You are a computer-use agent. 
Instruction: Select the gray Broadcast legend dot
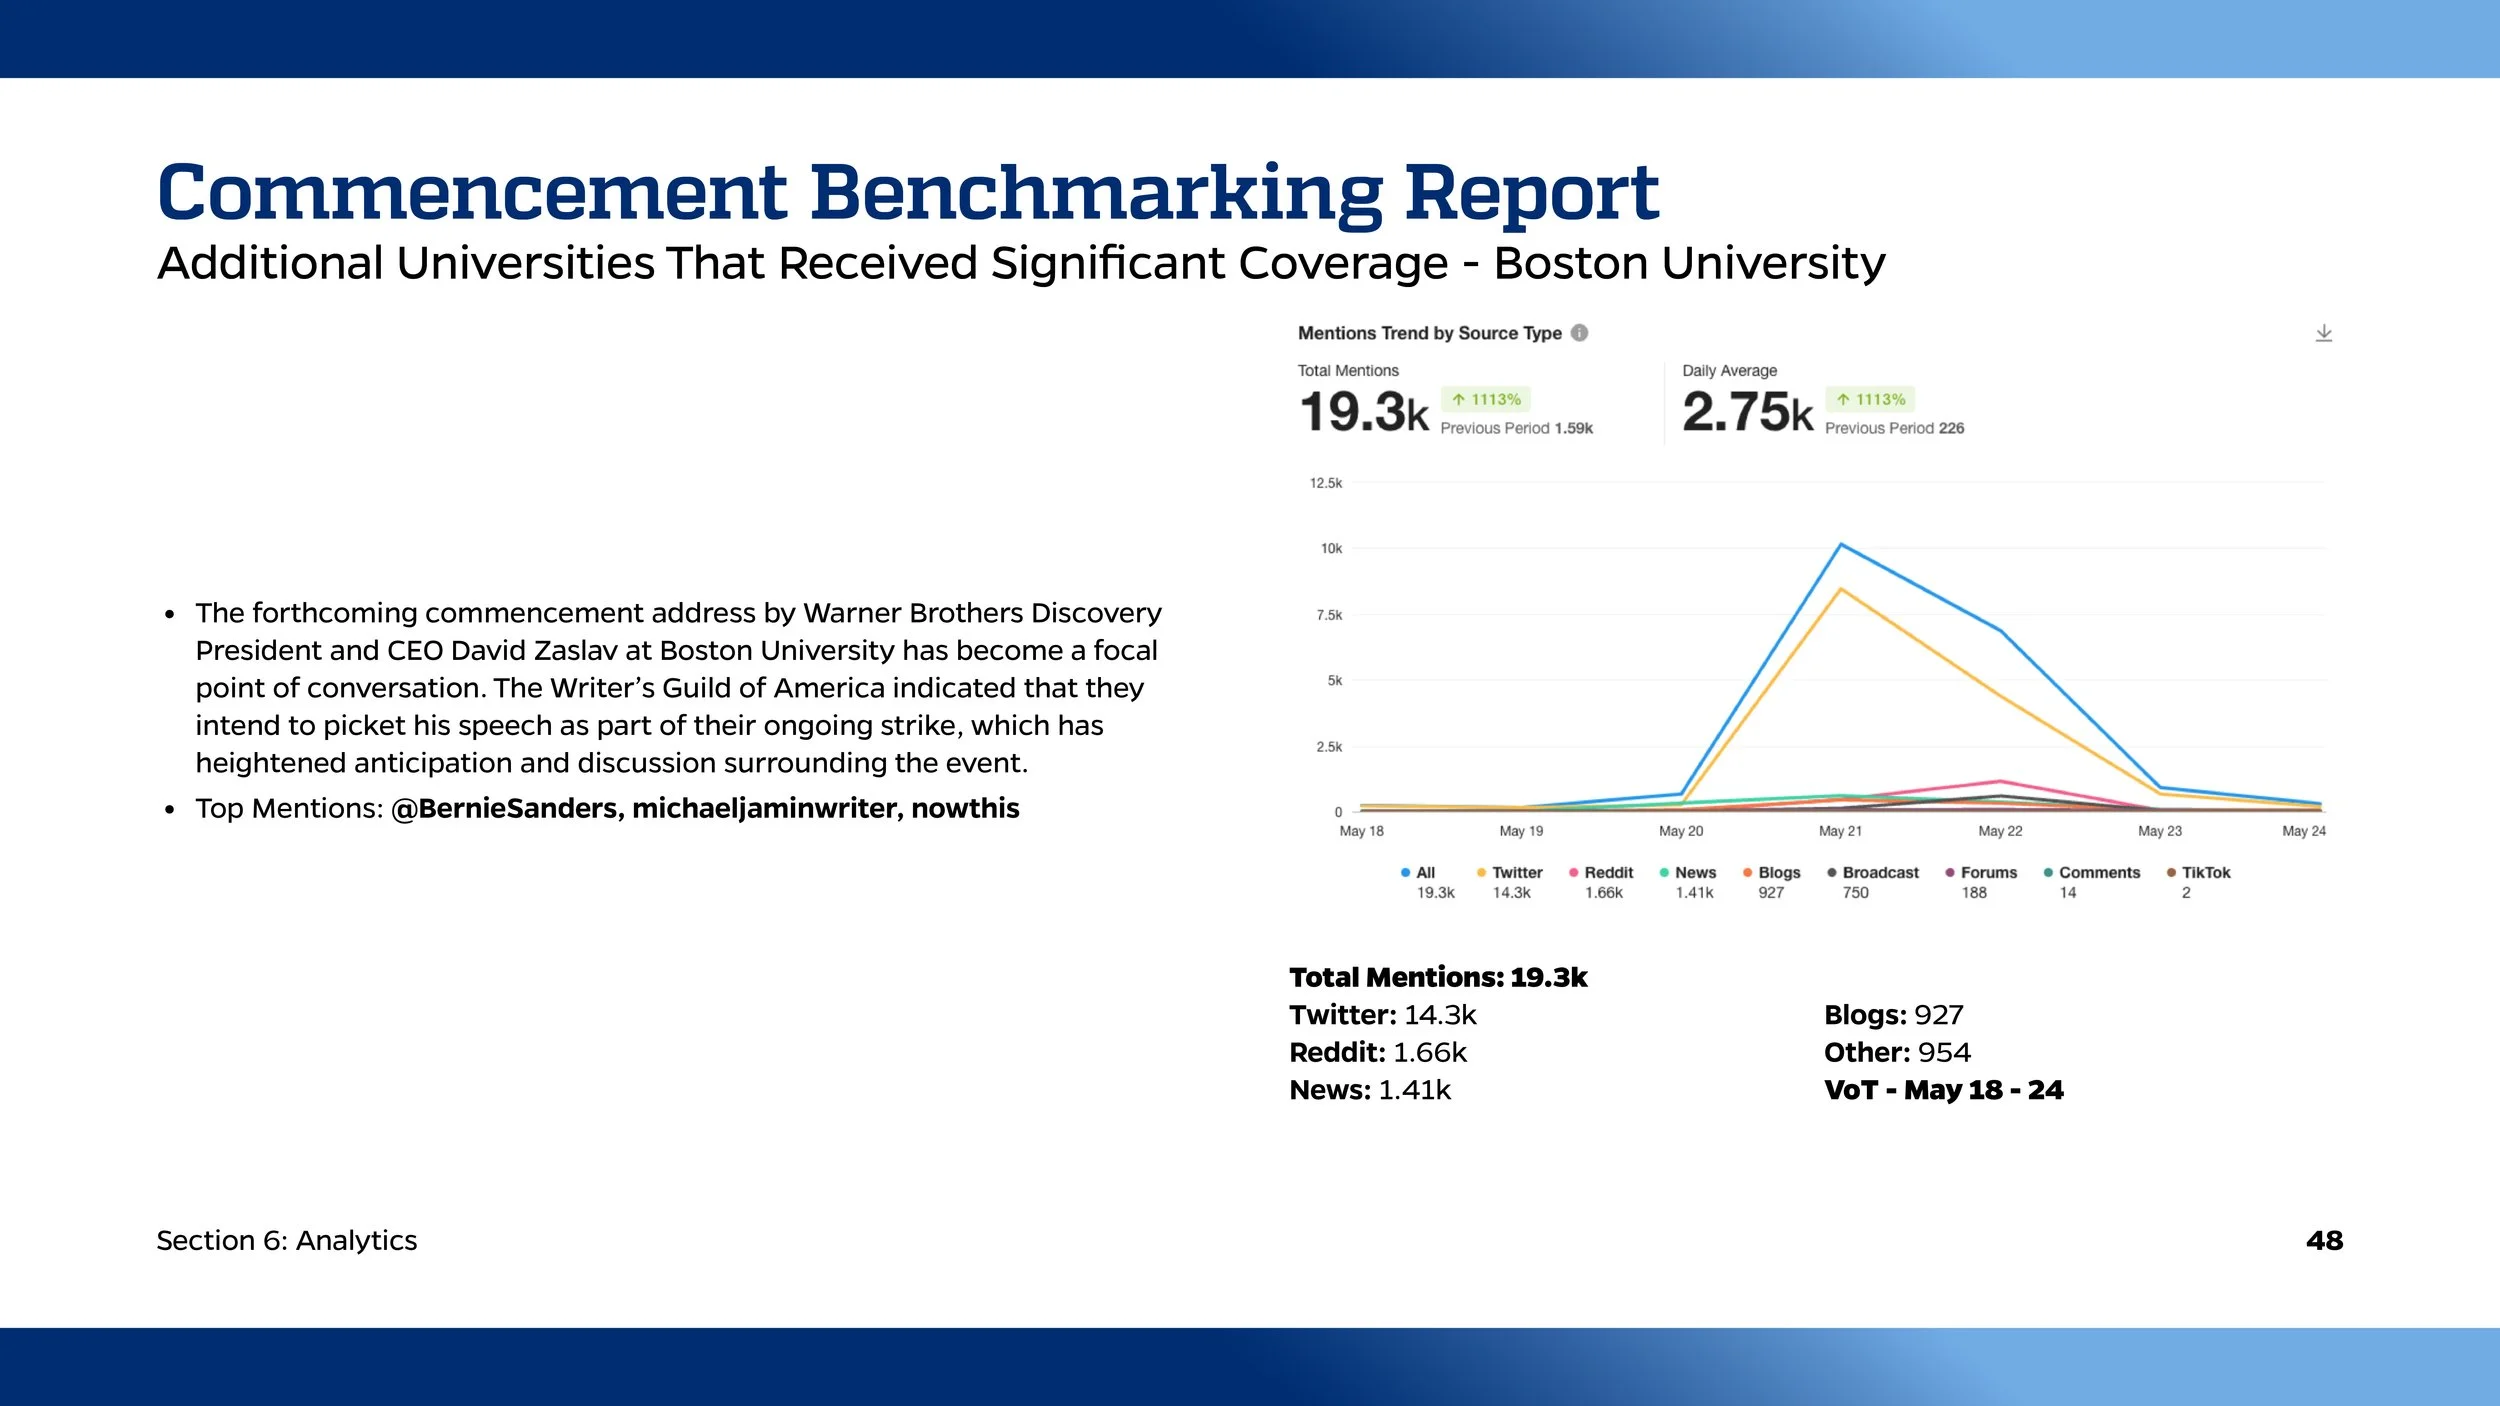click(x=1831, y=871)
